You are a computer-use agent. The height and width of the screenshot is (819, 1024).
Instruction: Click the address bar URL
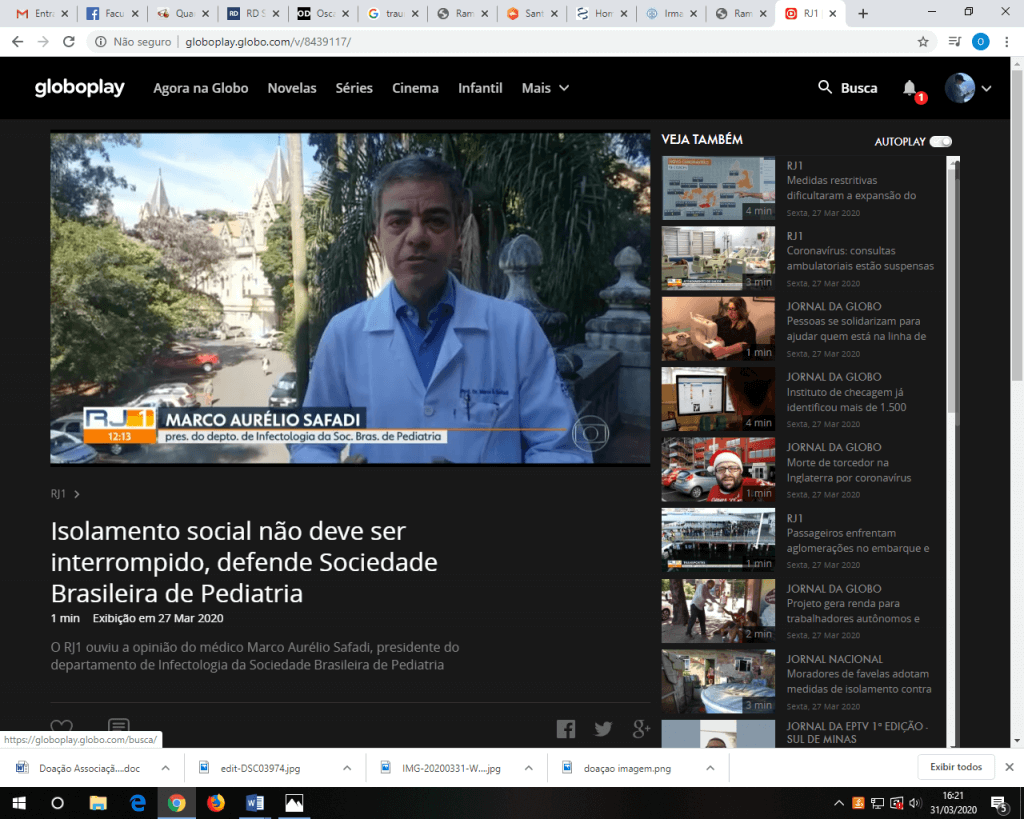[x=268, y=42]
